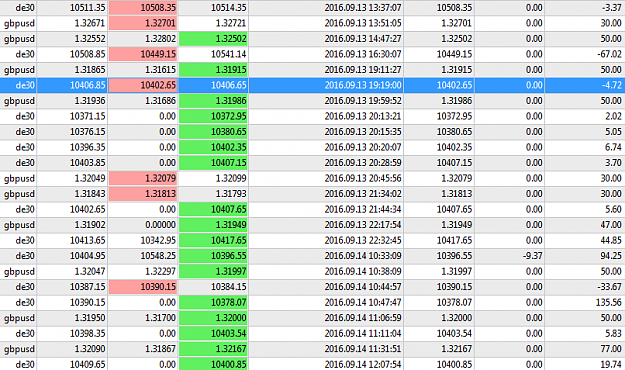Screen dimensions: 625x370
Task: Select the trade closed at 2016.09.13 13:37:07
Action: coord(312,8)
